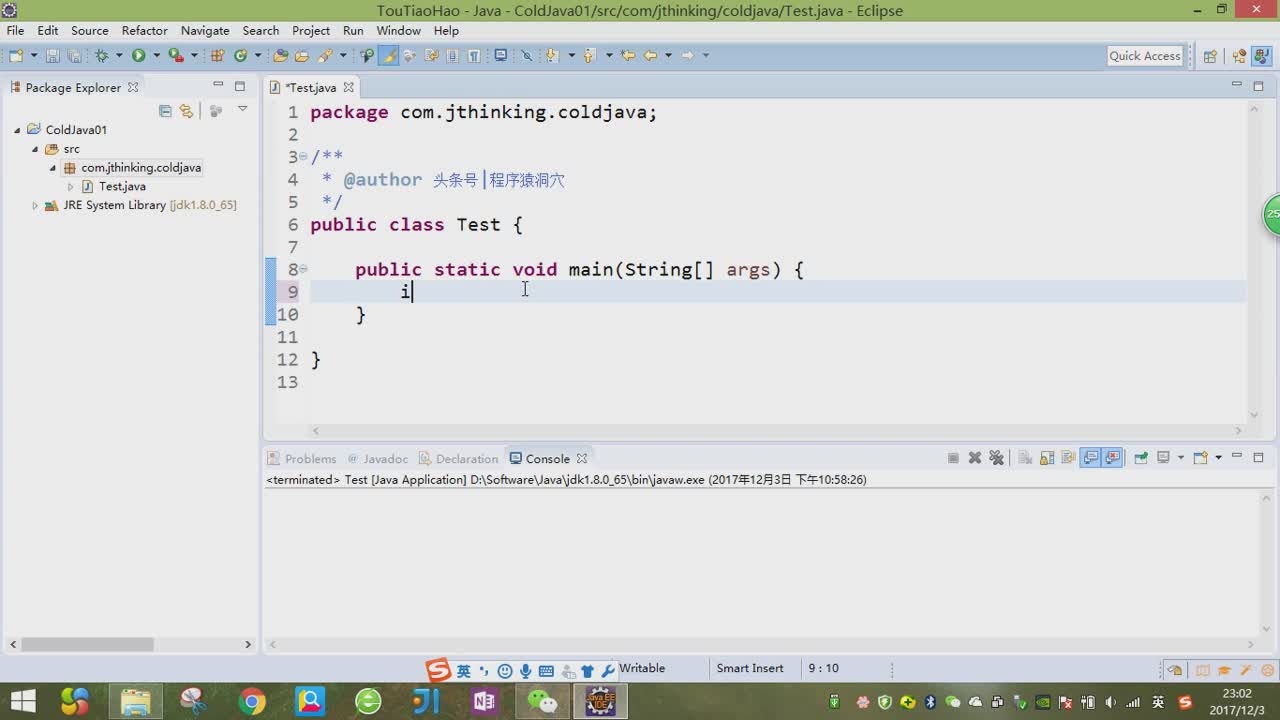The height and width of the screenshot is (720, 1280).
Task: Collapse the ColdJava01 project node
Action: click(18, 130)
